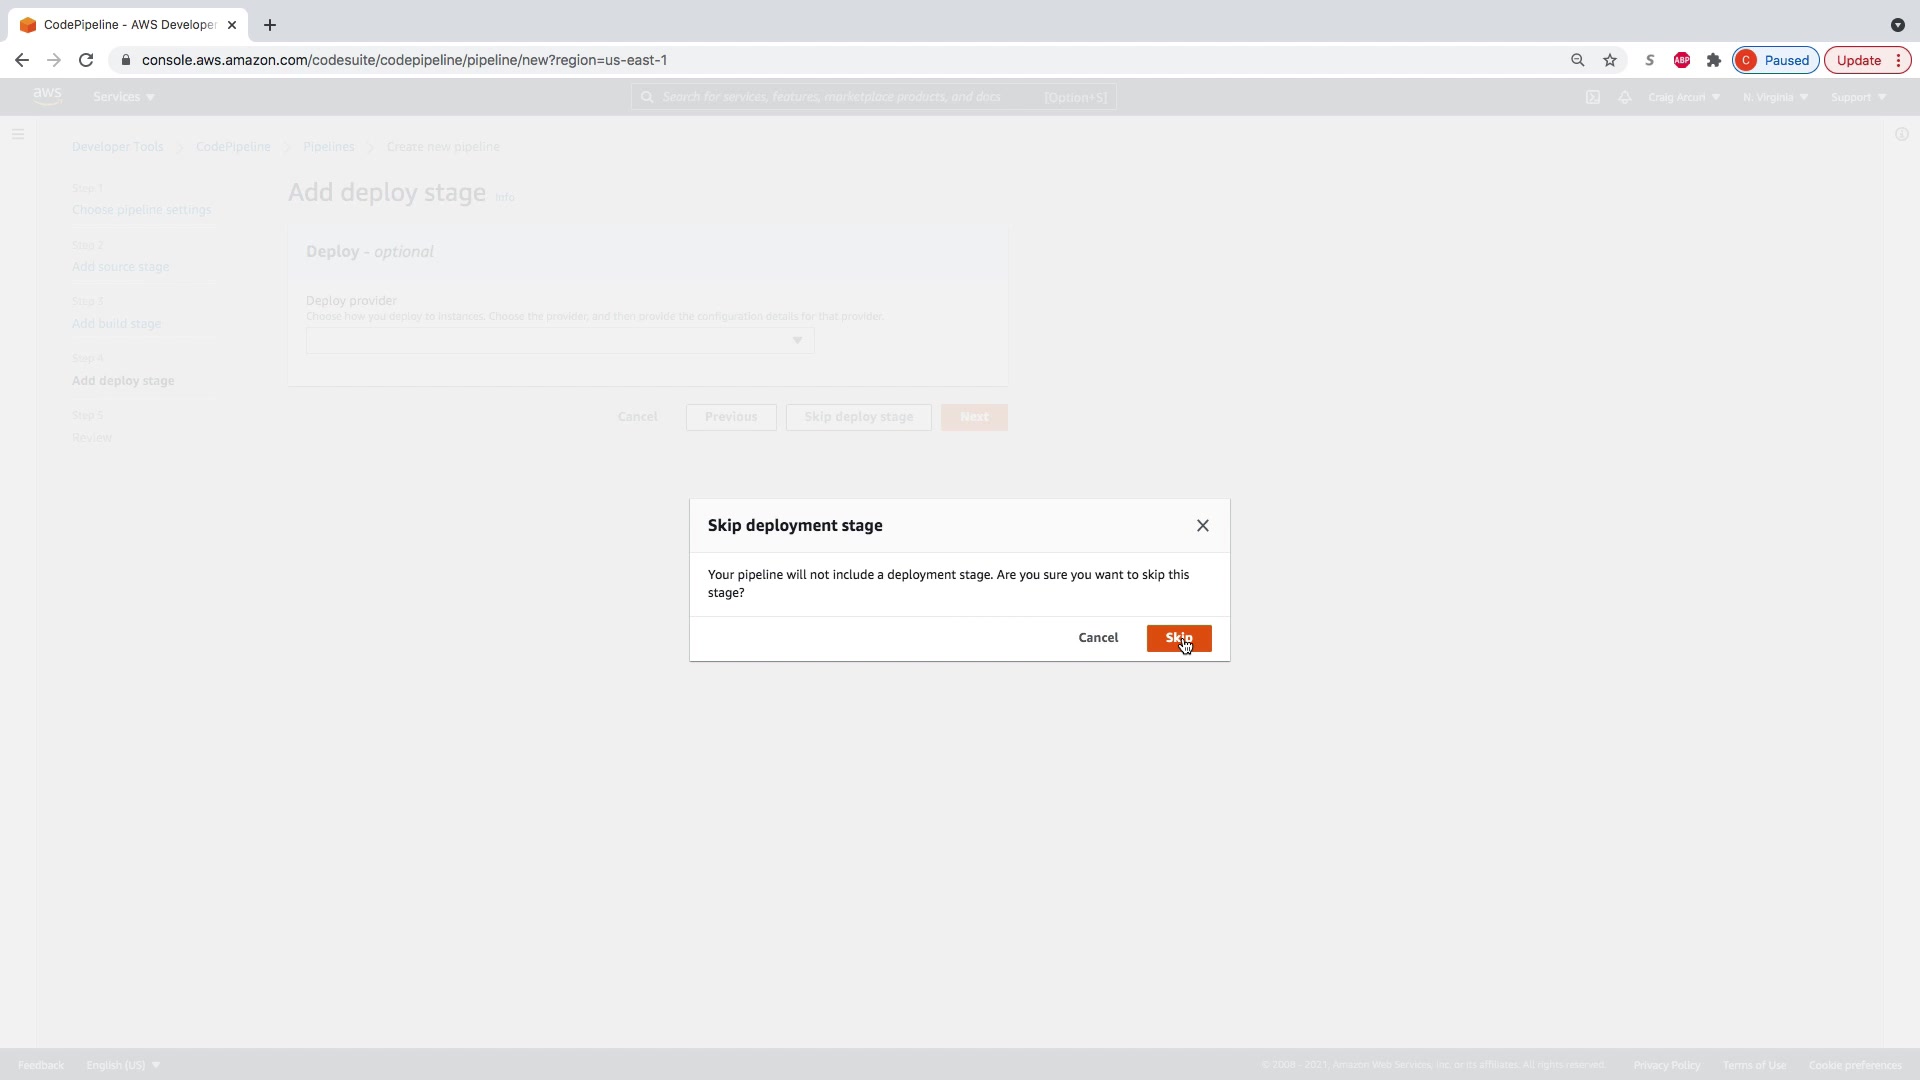Open a new browser tab
Image resolution: width=1920 pixels, height=1080 pixels.
point(270,25)
